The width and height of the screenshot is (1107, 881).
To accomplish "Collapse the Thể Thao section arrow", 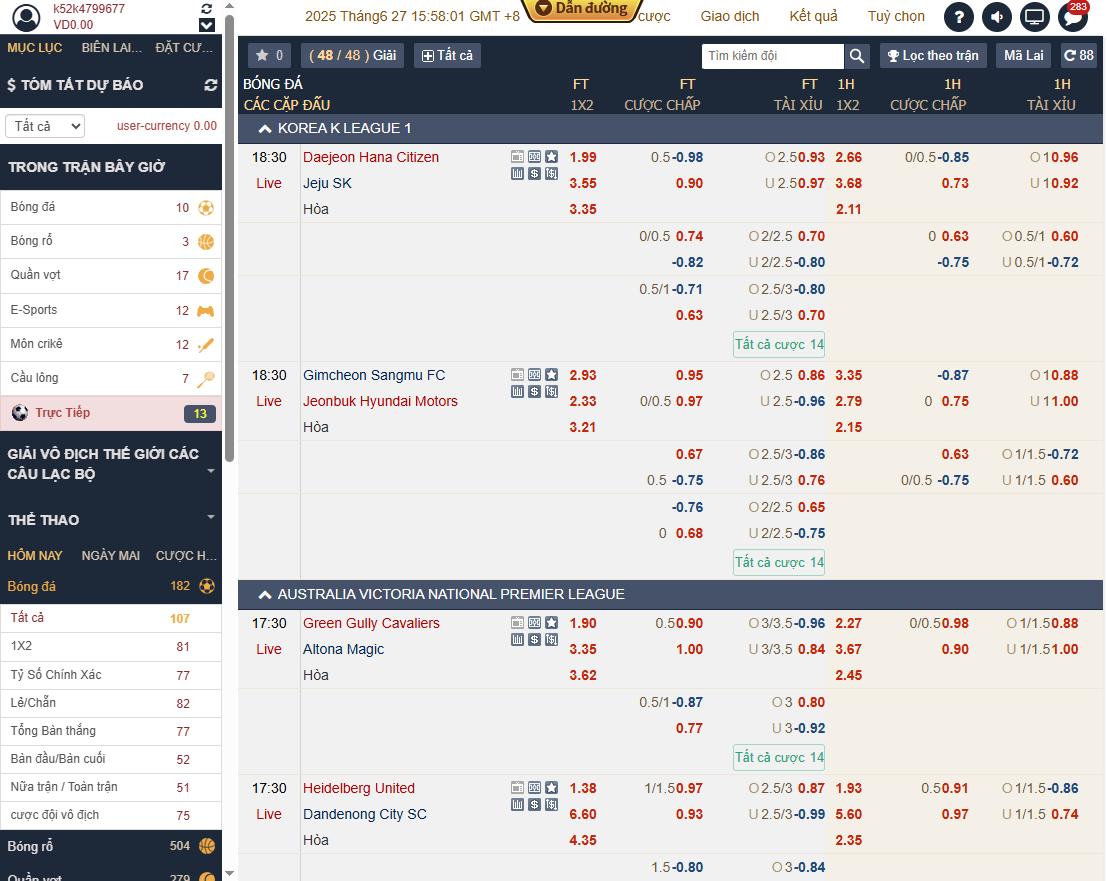I will pos(210,517).
